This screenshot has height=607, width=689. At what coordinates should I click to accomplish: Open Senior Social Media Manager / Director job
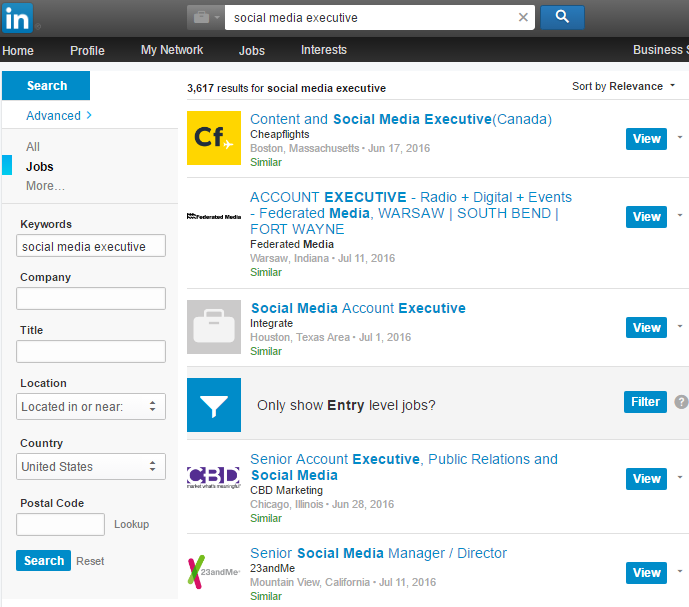[x=378, y=553]
